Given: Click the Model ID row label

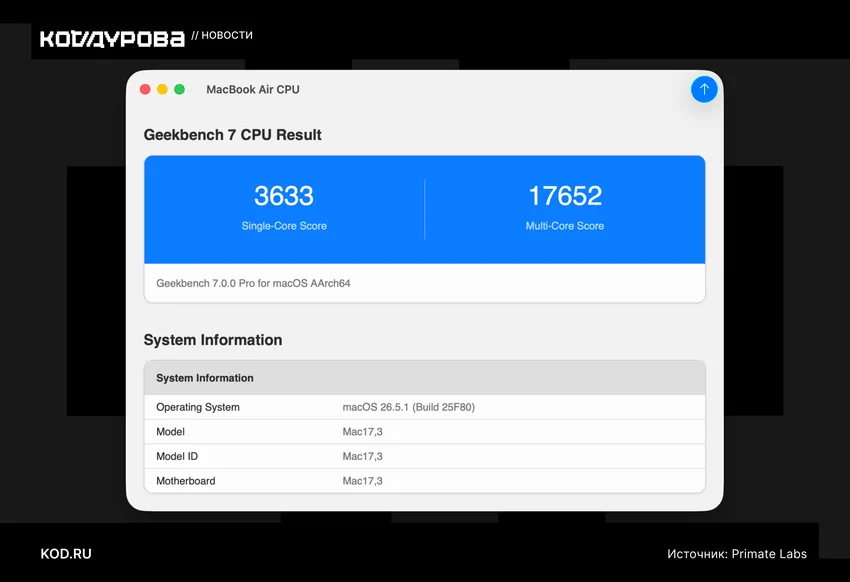Looking at the screenshot, I should point(177,456).
